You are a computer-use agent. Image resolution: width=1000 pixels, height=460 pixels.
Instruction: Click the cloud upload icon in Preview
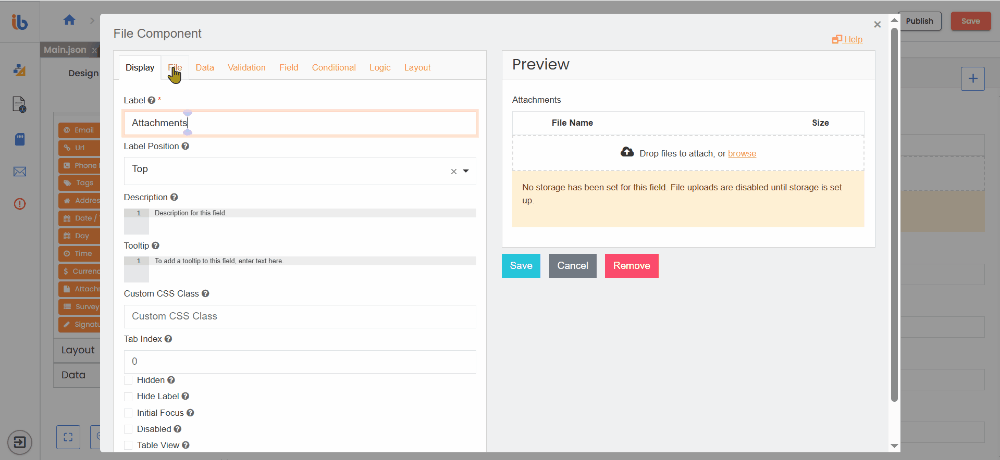click(627, 152)
